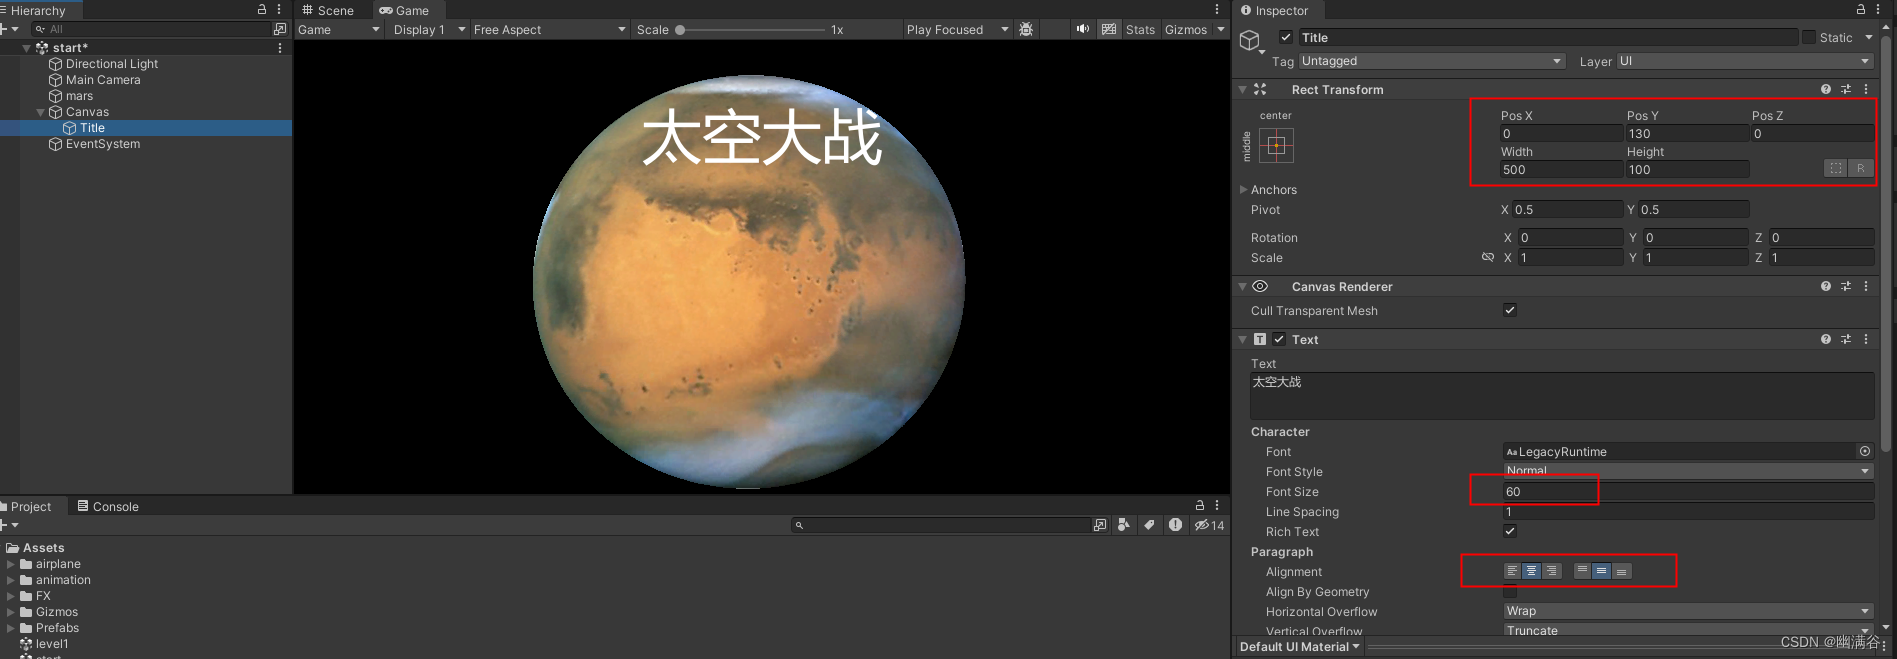This screenshot has height=659, width=1897.
Task: Open Horizontal Overflow dropdown showing Wrap
Action: (x=1688, y=611)
